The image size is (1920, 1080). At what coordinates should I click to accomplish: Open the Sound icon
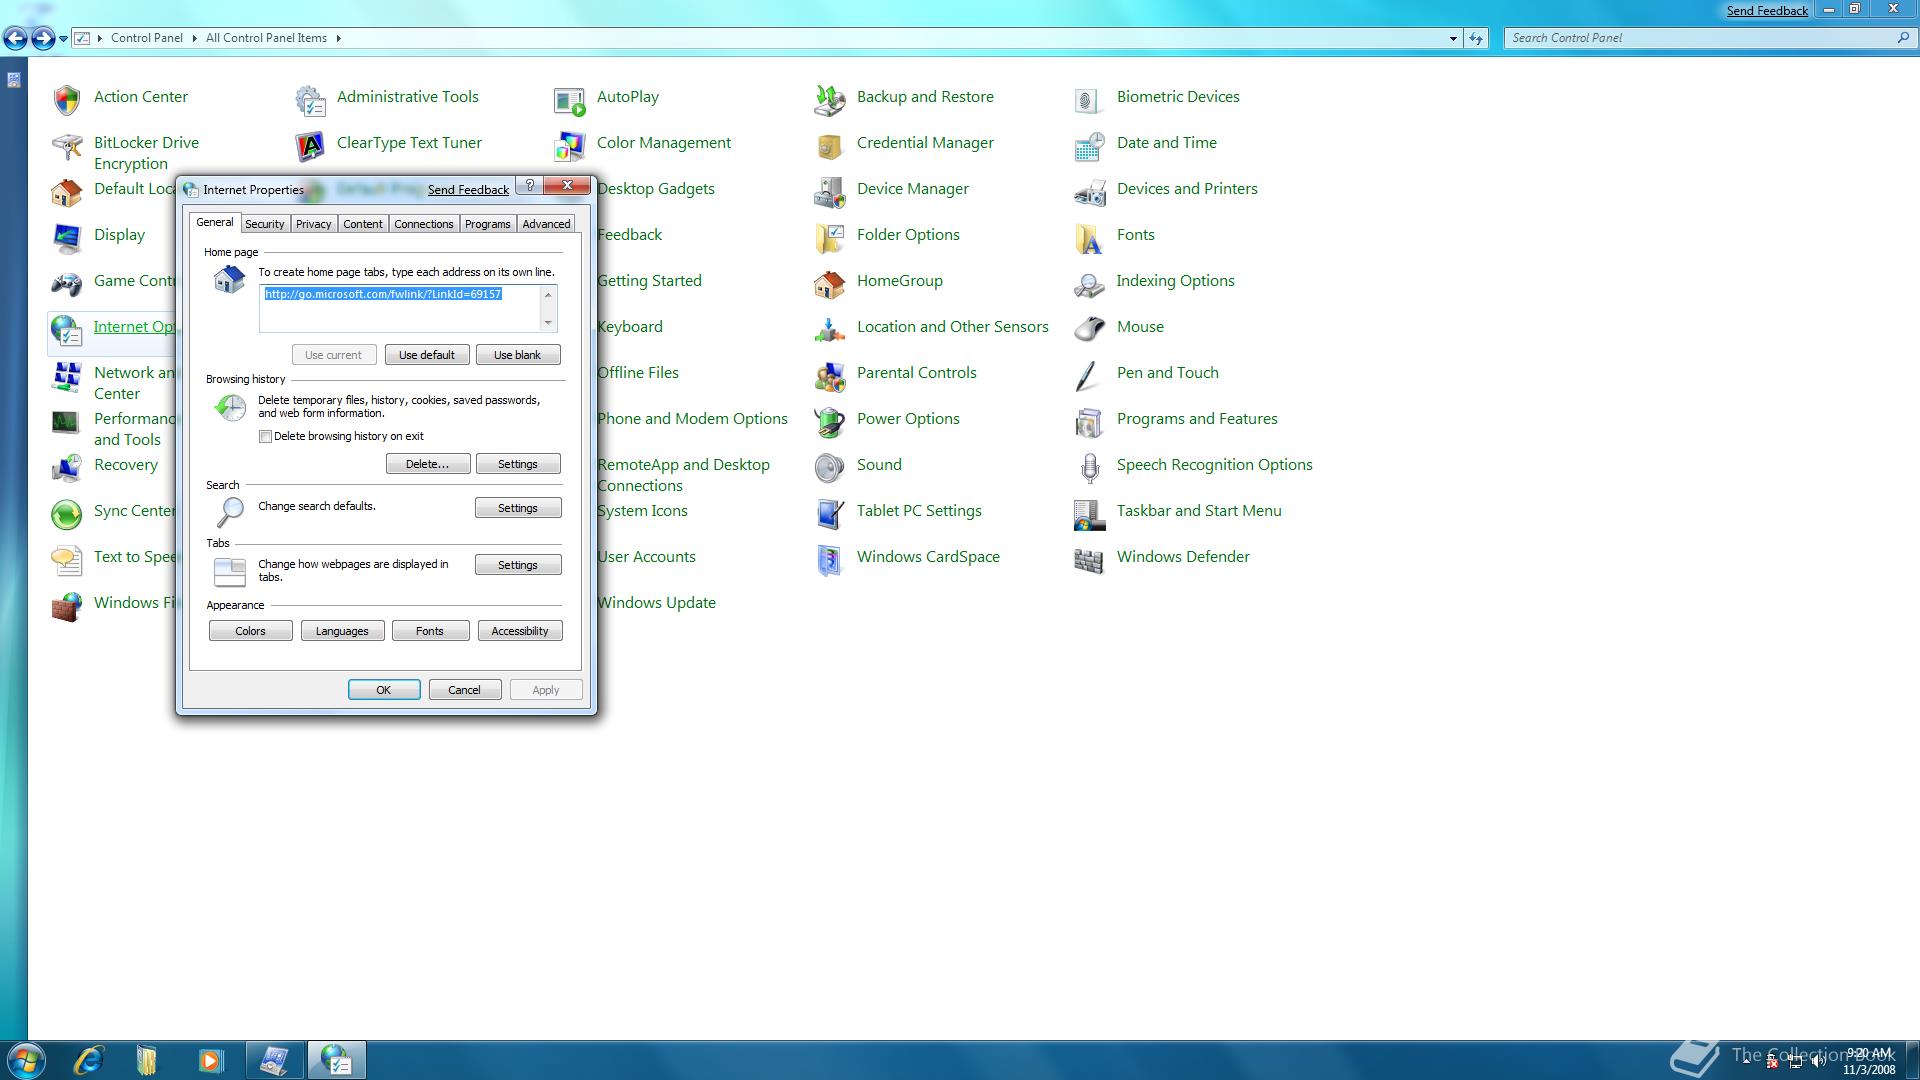tap(830, 468)
